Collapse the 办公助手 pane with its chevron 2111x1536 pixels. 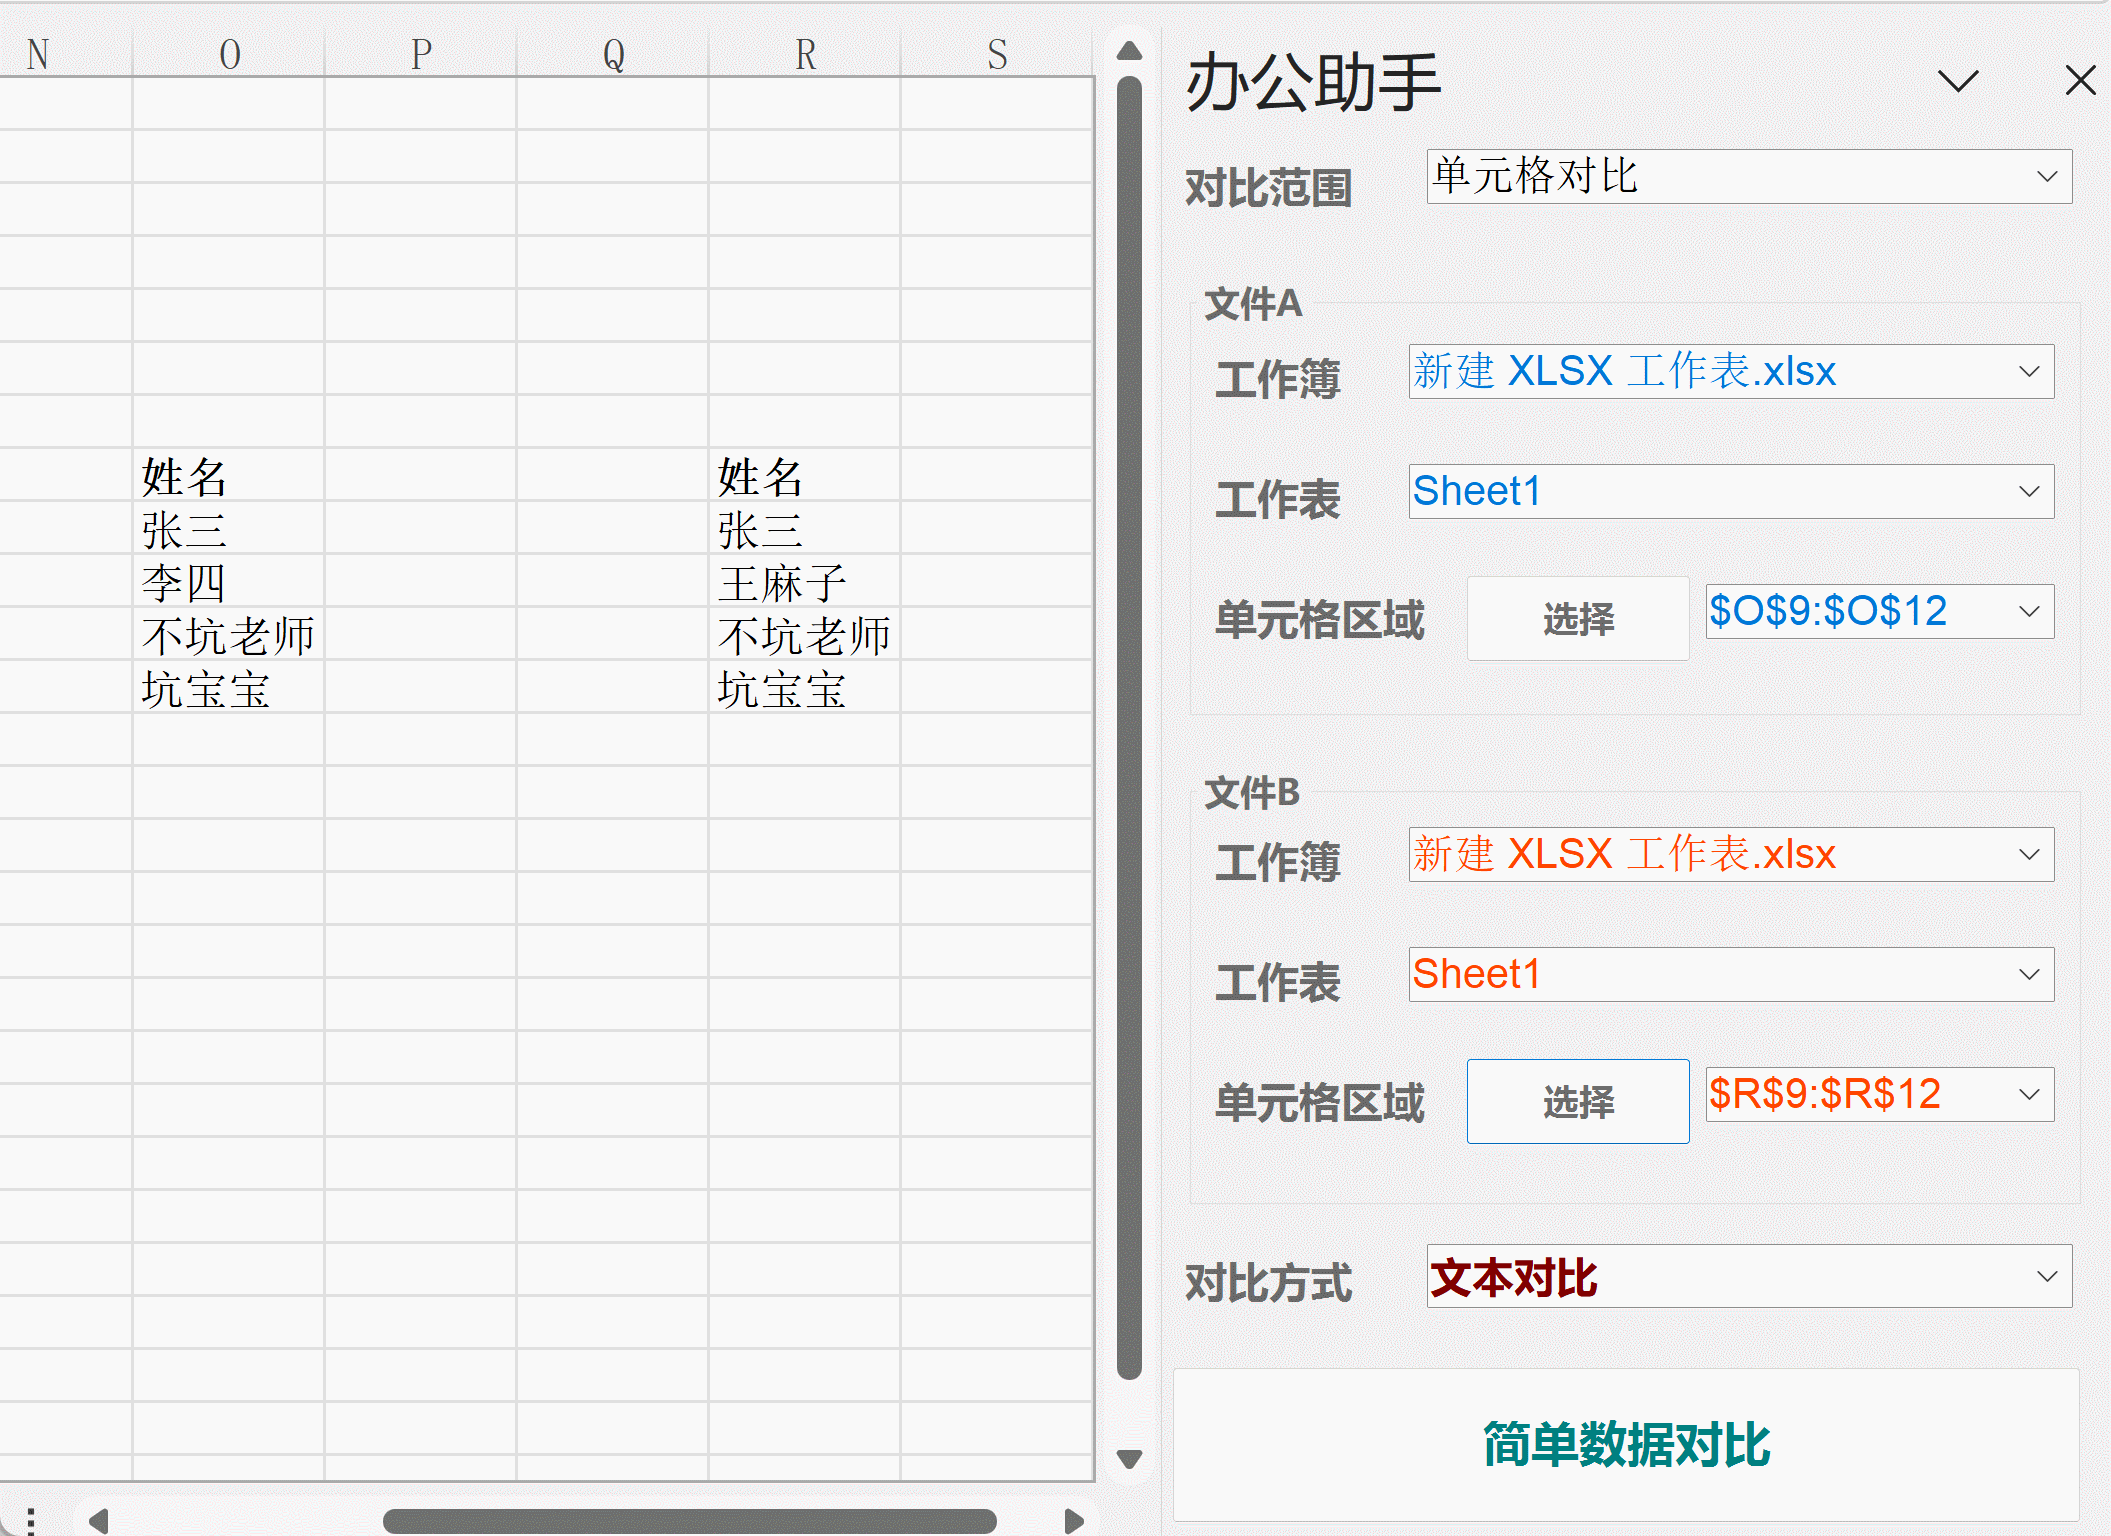pos(1957,81)
